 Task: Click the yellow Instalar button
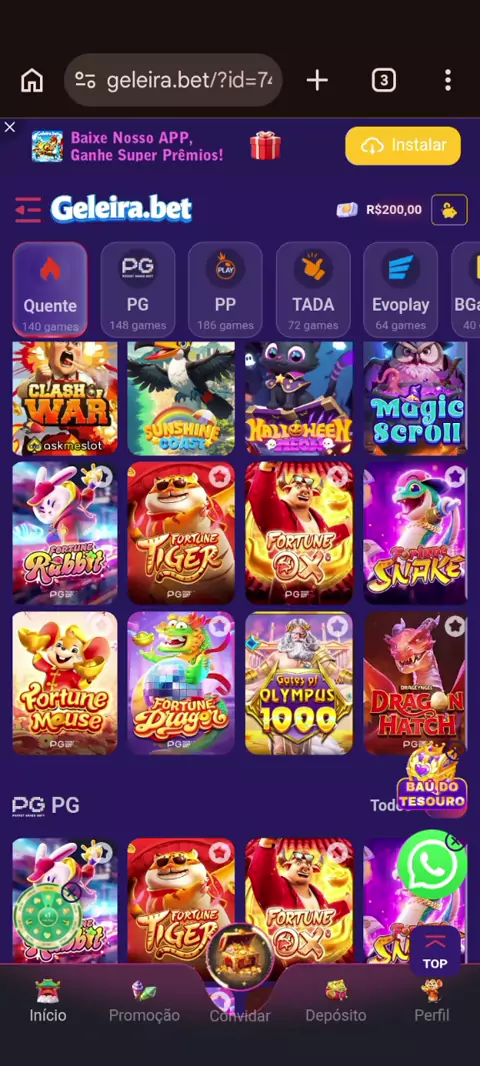coord(402,145)
